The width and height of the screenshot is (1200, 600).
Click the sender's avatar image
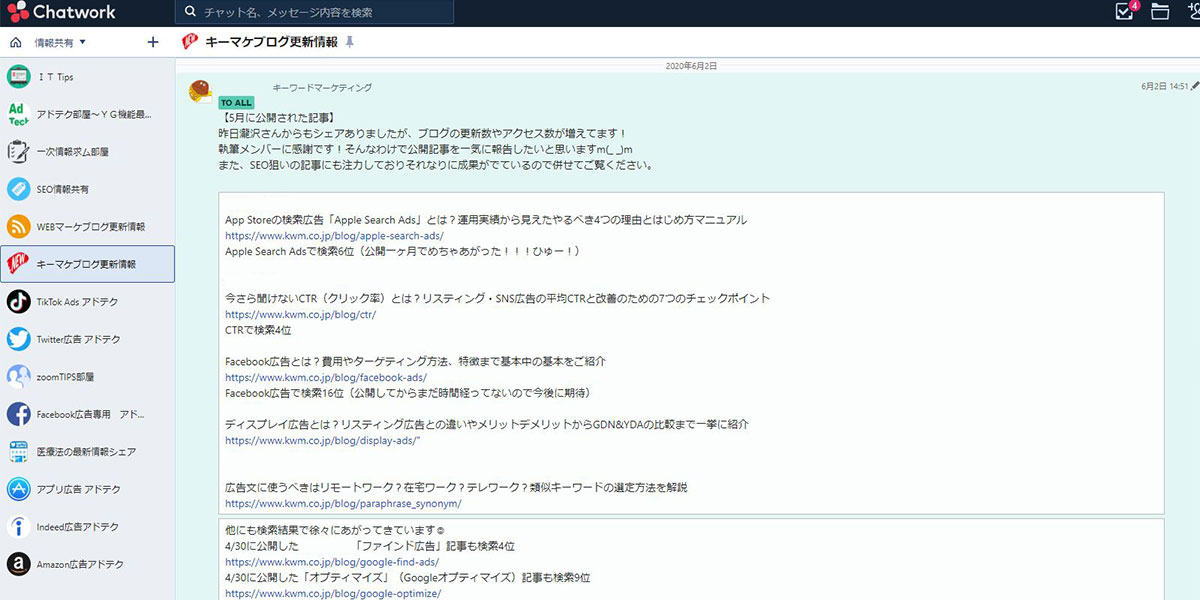click(201, 92)
